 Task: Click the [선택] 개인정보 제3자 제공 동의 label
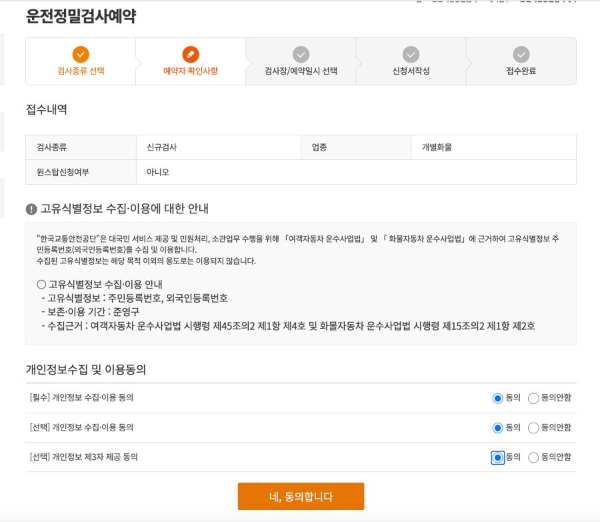(83, 457)
